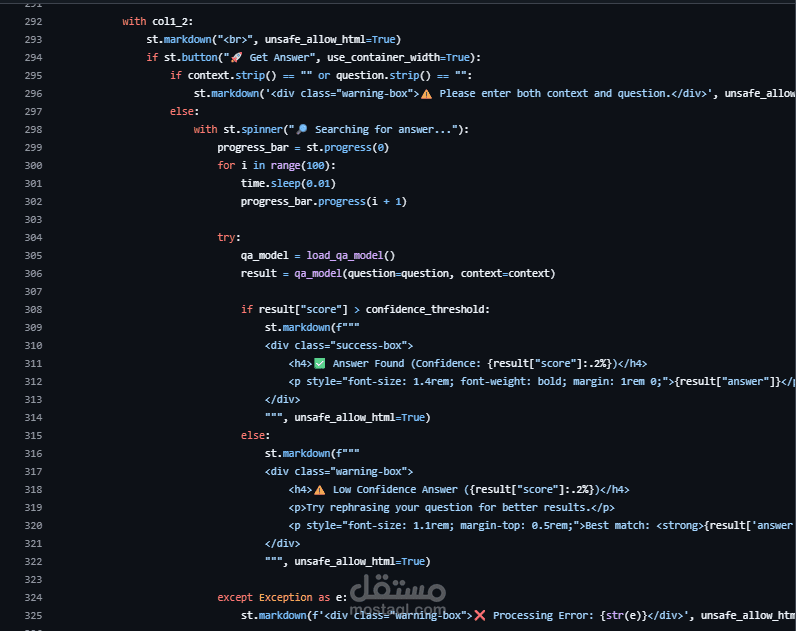Click 'except Exception as e:' line
Screen dimensions: 796x631
[x=282, y=598]
